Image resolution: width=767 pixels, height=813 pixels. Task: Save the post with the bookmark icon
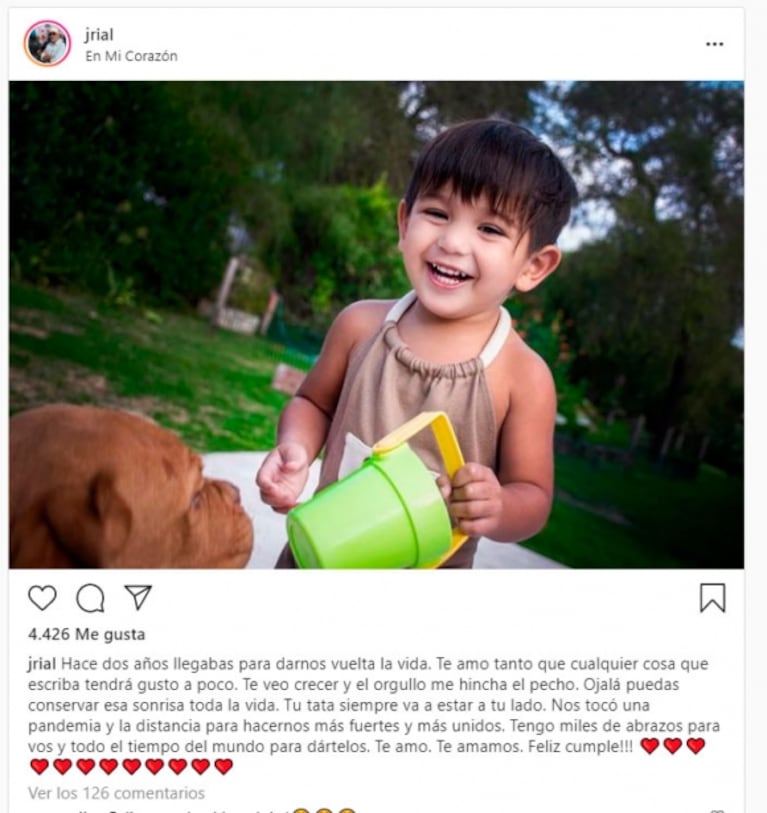pyautogui.click(x=713, y=598)
